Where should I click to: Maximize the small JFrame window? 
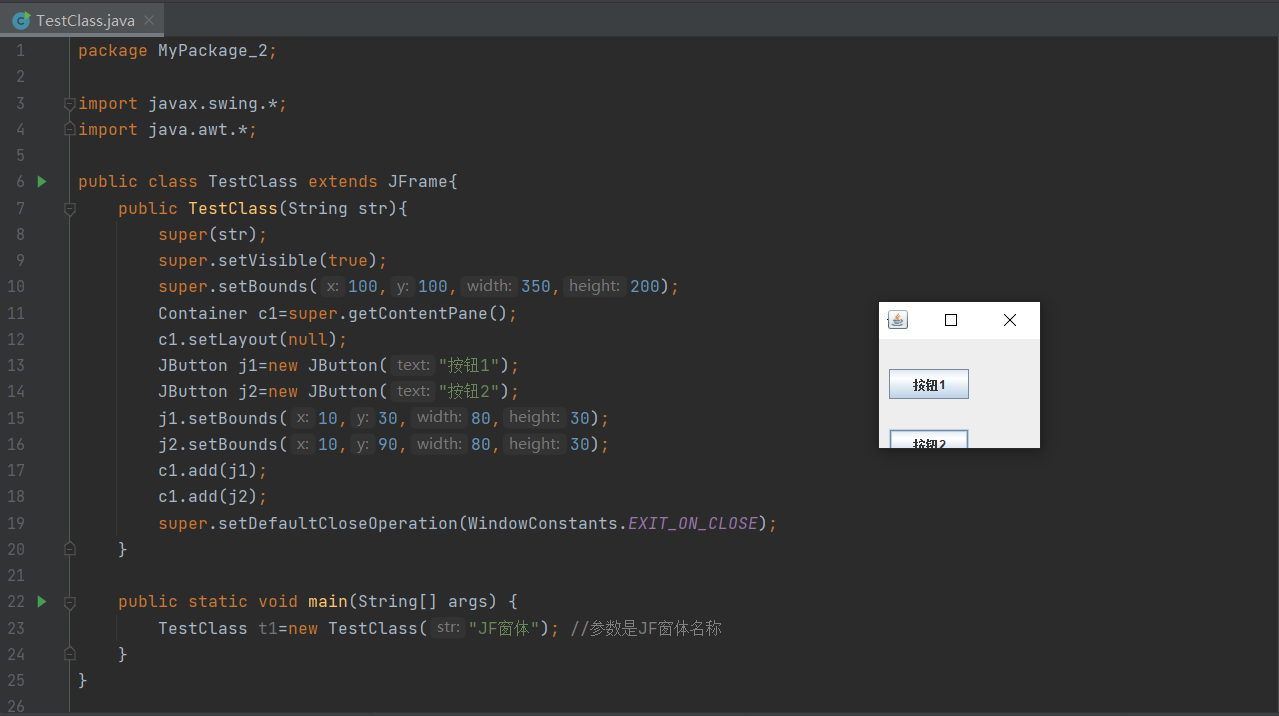[951, 320]
